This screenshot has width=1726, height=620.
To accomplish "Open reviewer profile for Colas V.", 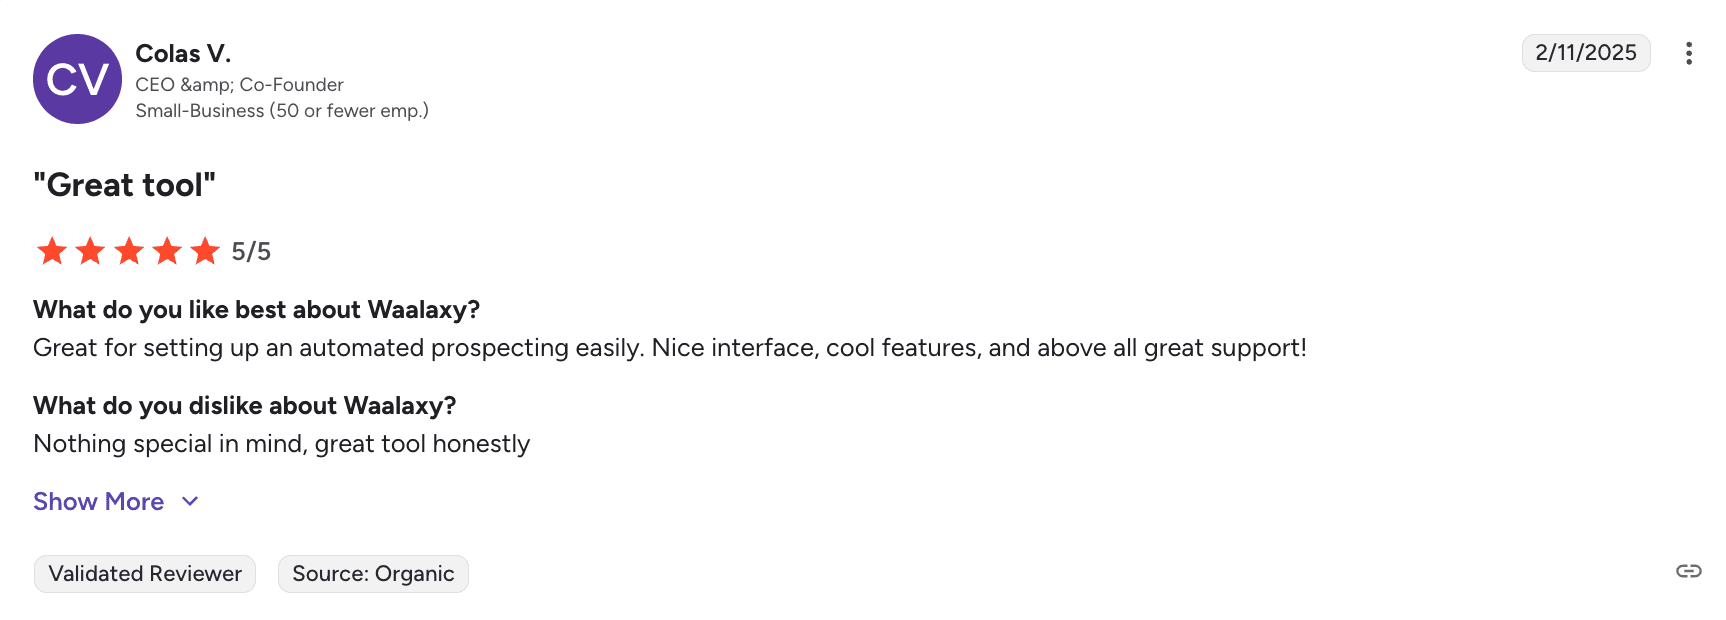I will tap(183, 53).
